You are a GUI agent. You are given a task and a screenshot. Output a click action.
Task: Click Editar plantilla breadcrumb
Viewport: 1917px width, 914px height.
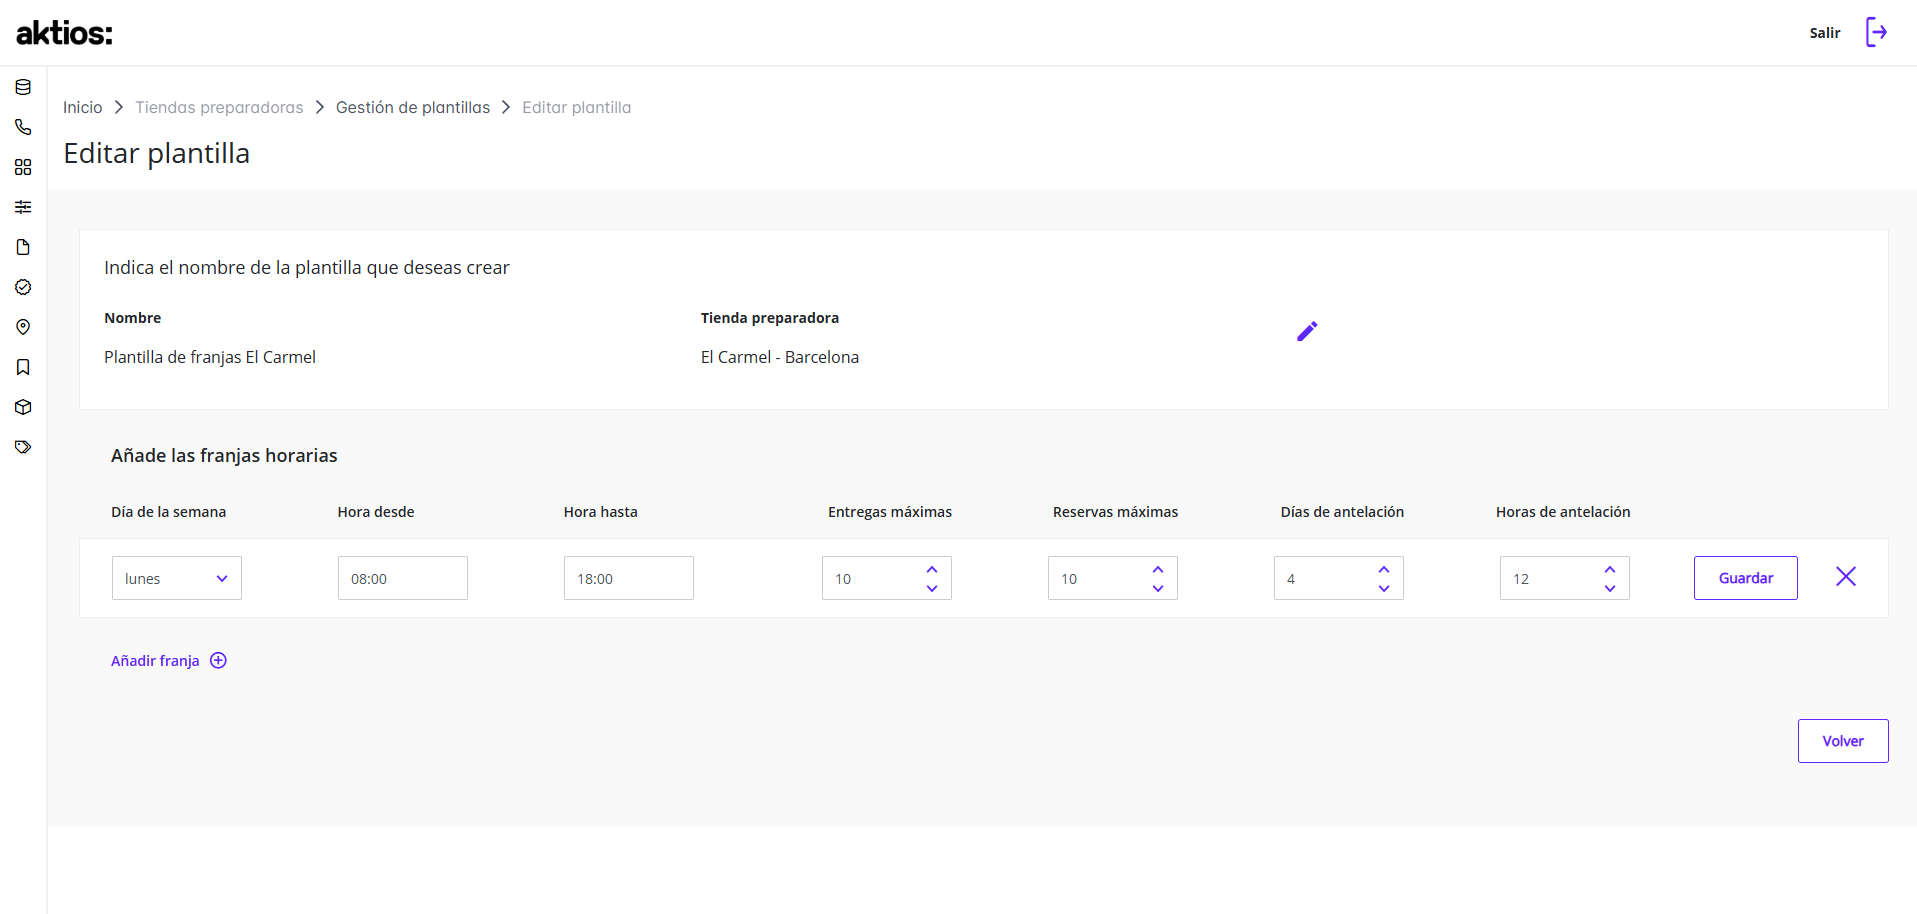(x=577, y=107)
